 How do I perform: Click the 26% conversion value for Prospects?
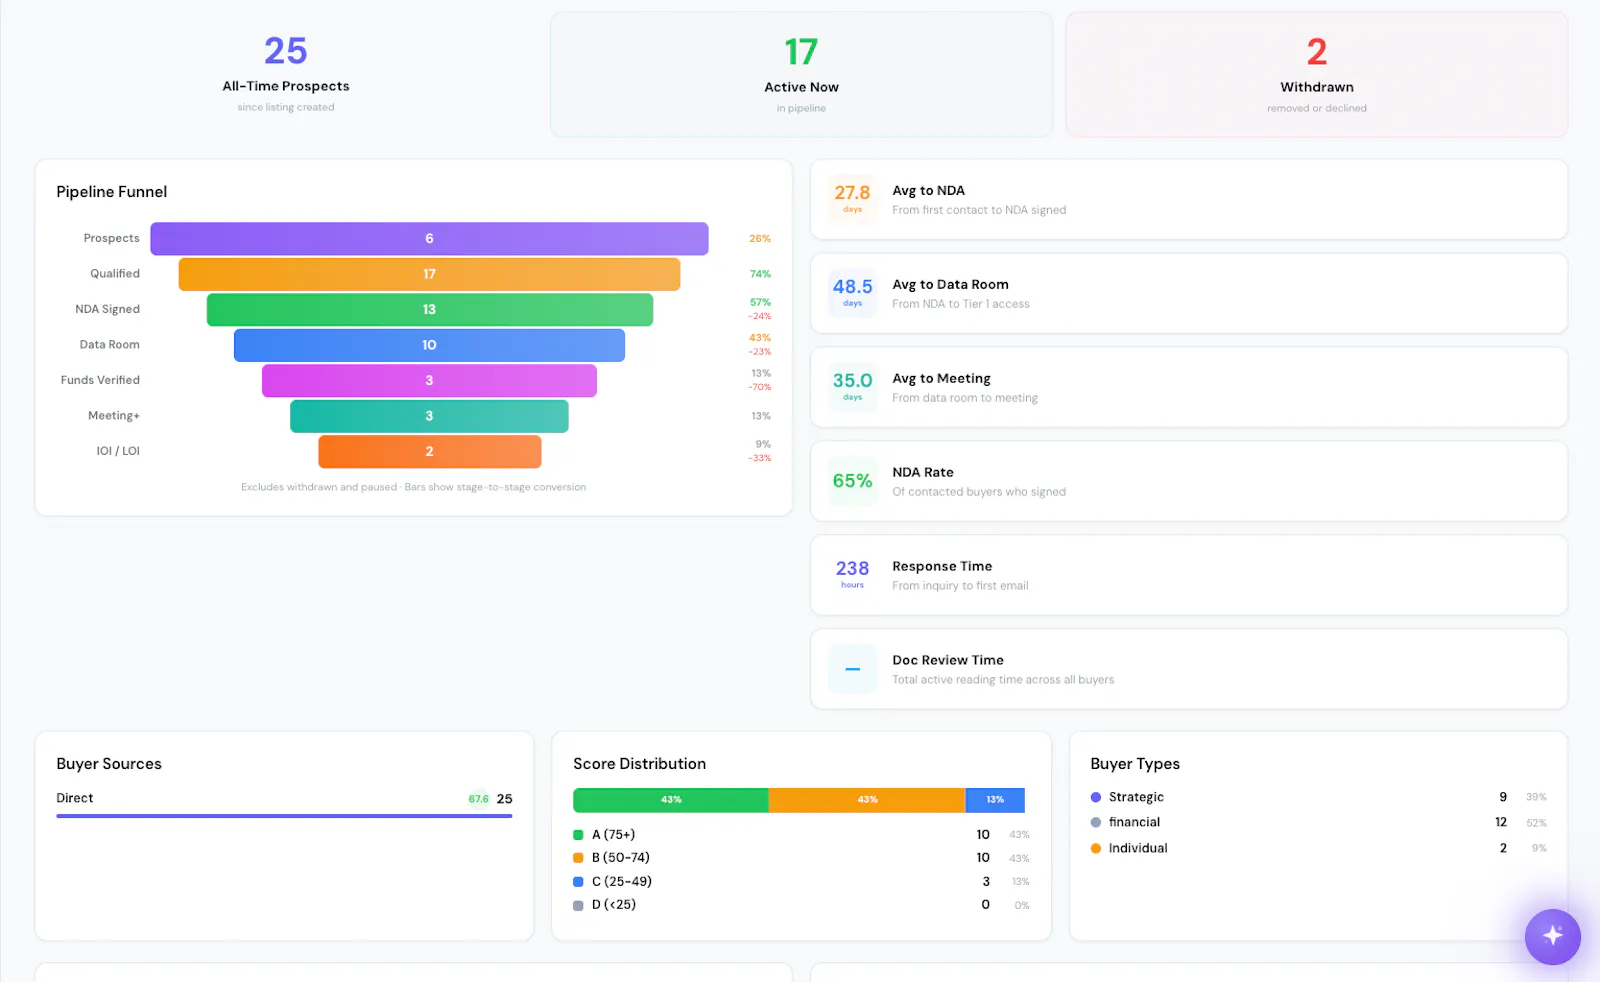[760, 239]
